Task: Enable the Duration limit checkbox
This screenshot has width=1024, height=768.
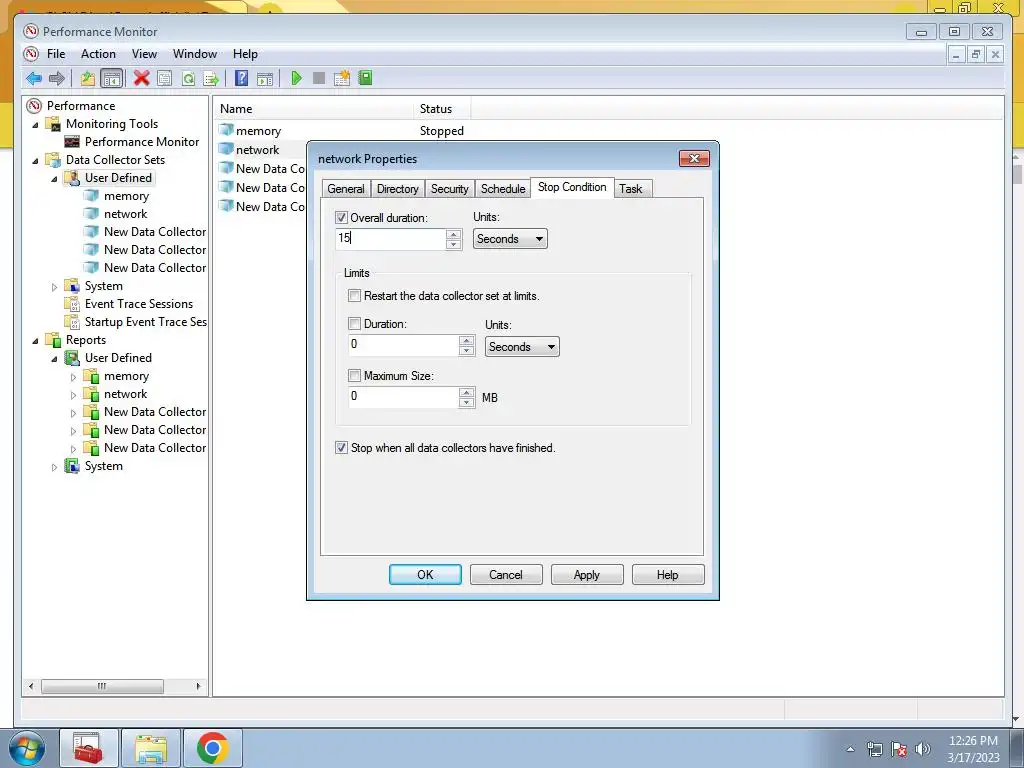Action: pos(354,323)
